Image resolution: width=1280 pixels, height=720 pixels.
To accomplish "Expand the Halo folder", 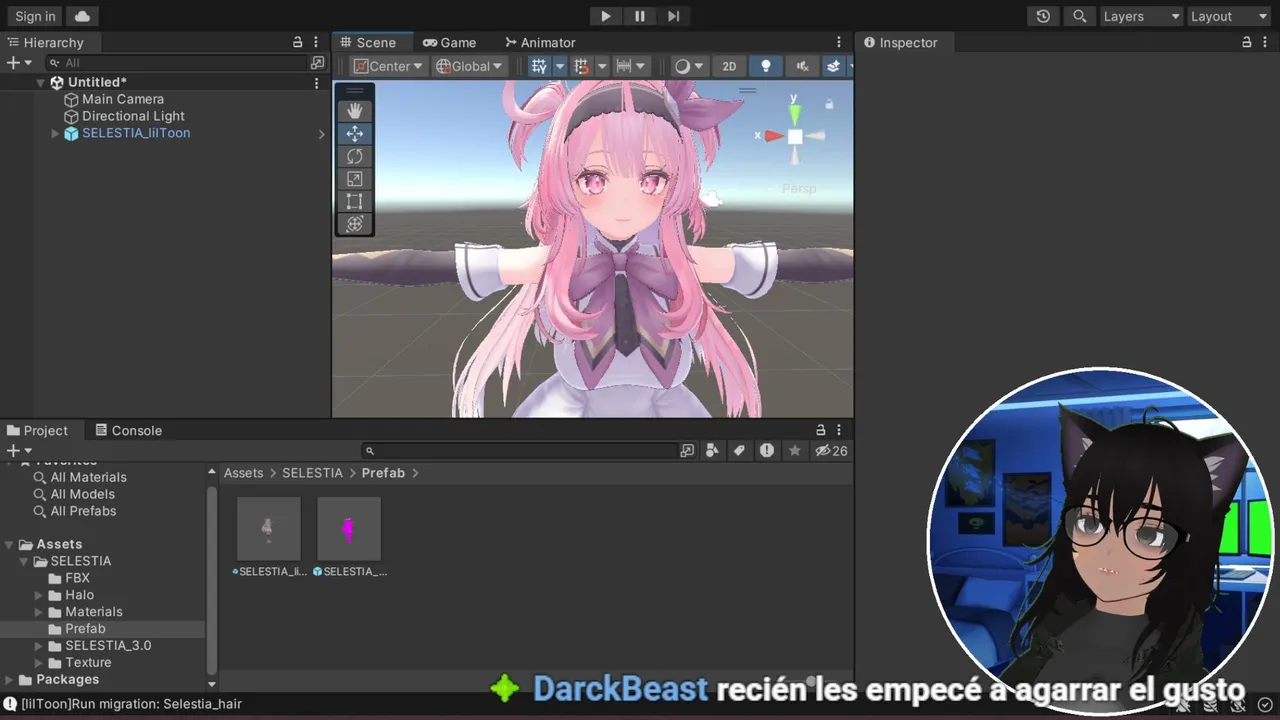I will (40, 595).
